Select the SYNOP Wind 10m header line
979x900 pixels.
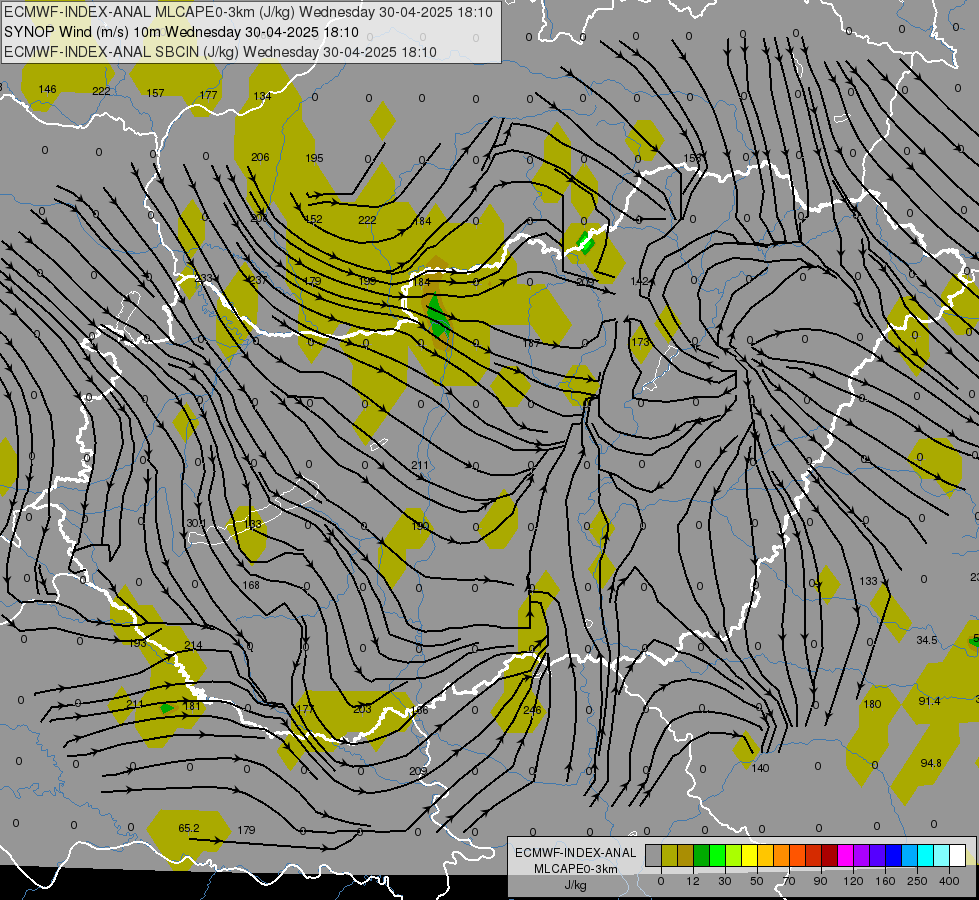click(181, 32)
